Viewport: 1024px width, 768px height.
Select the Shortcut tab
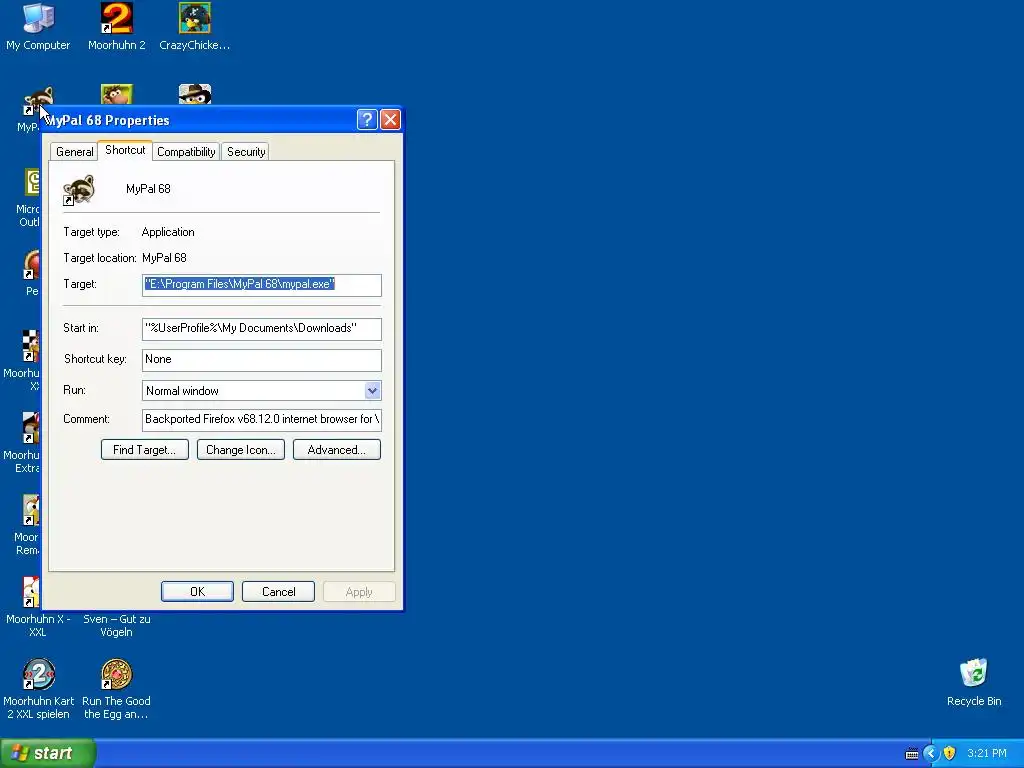pyautogui.click(x=125, y=150)
